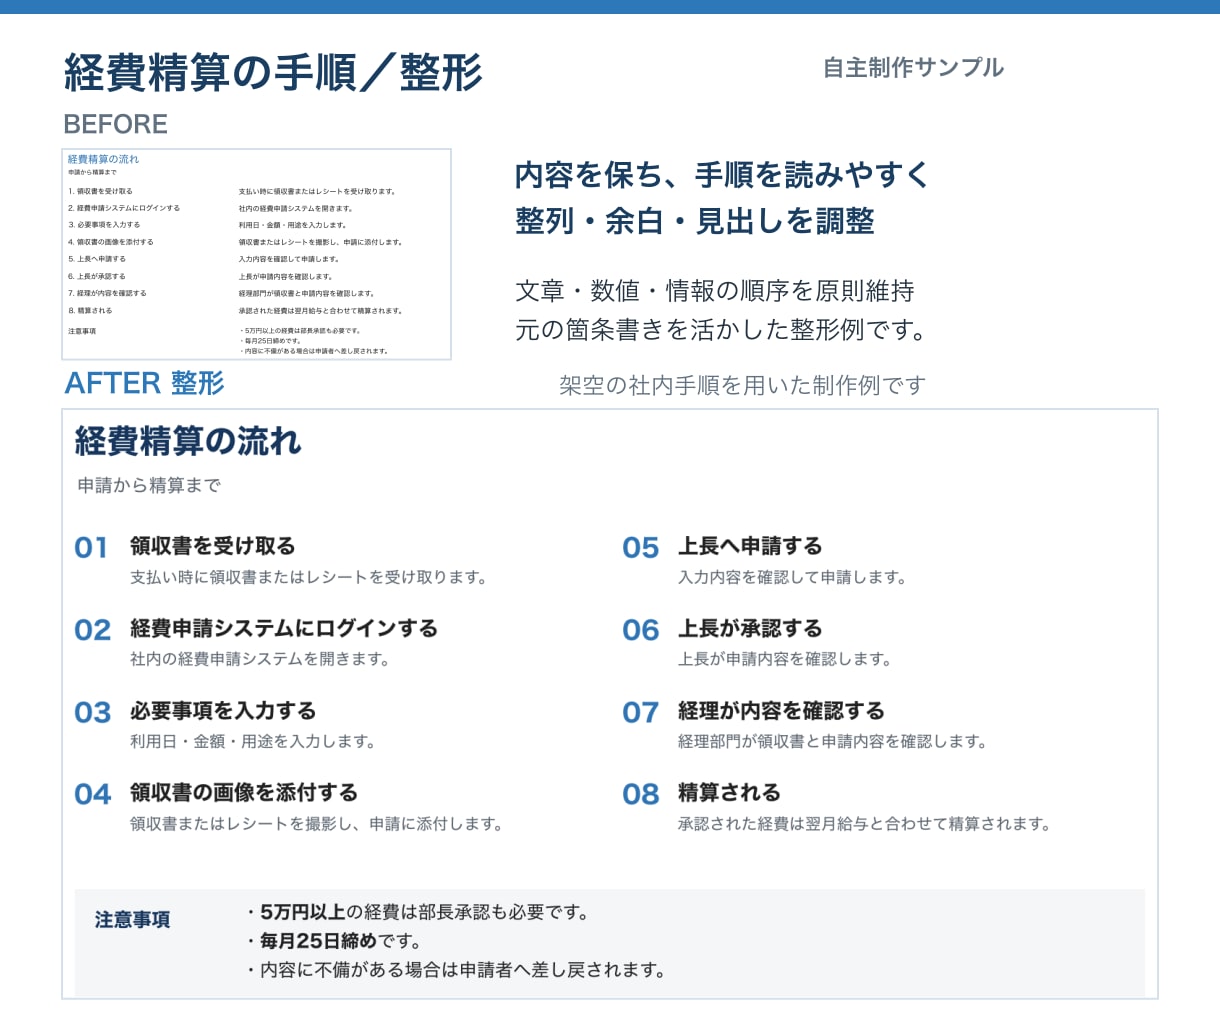Click the note 架空の社内手順を用いた制作例です

(742, 385)
